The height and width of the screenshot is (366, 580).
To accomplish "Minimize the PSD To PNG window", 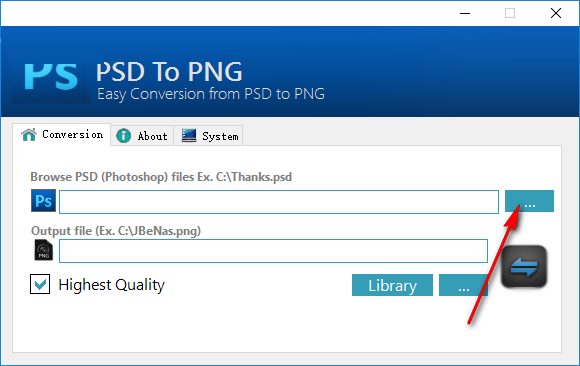I will (x=465, y=13).
